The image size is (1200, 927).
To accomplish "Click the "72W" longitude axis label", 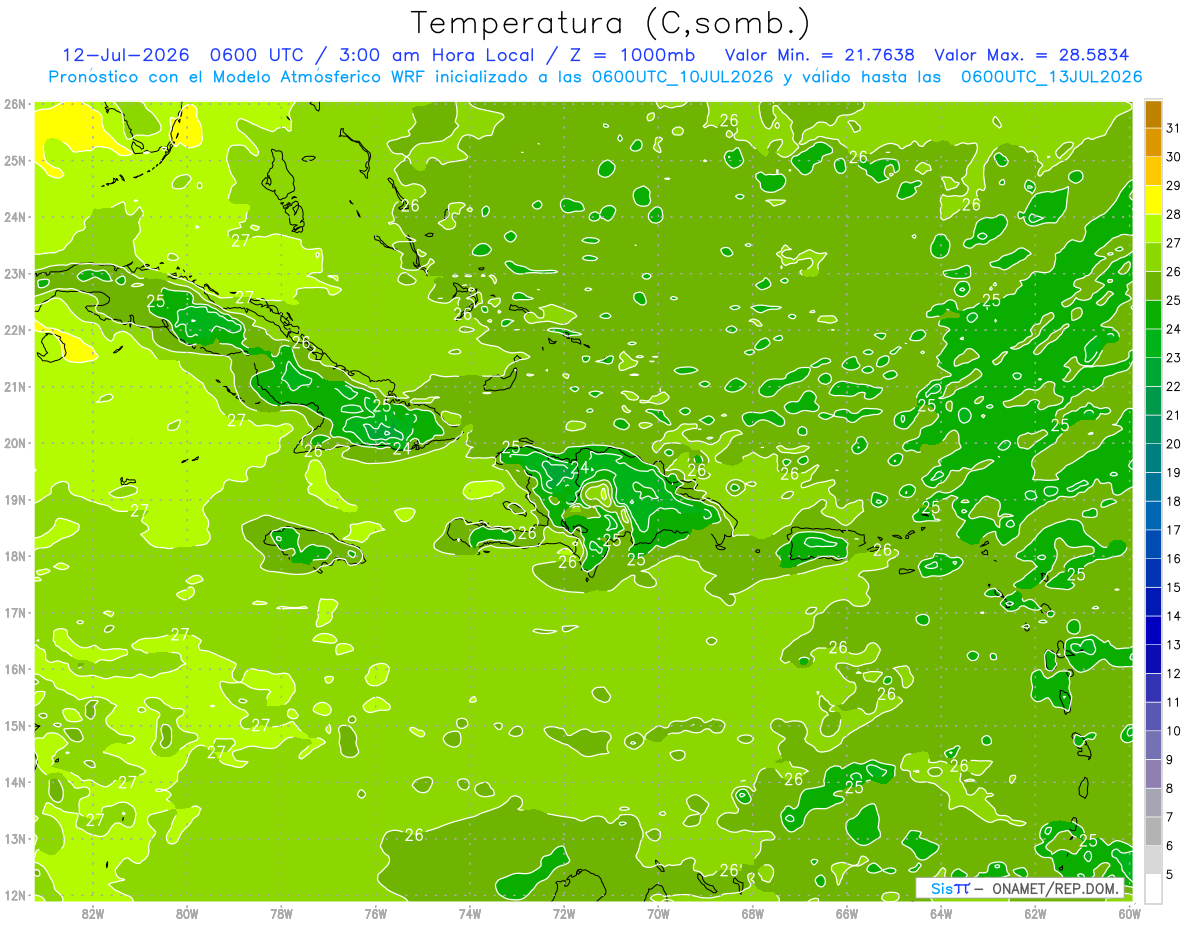I will 564,913.
